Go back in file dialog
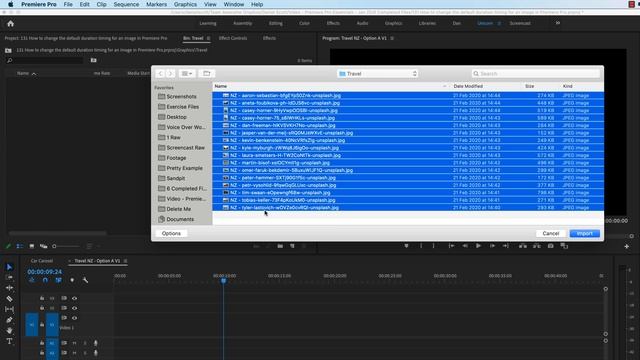Viewport: 640px width, 360px height. (160, 73)
